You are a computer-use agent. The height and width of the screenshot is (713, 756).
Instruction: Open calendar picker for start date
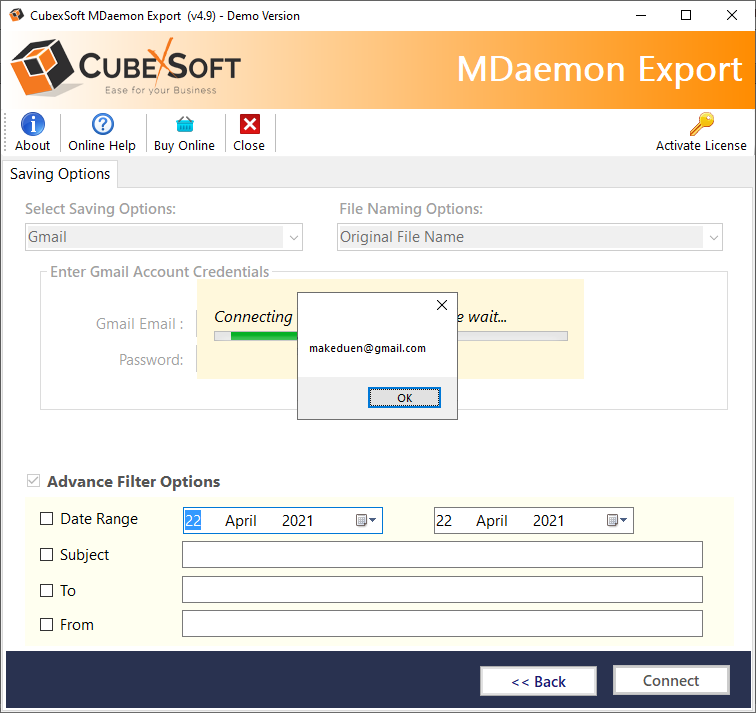point(365,520)
